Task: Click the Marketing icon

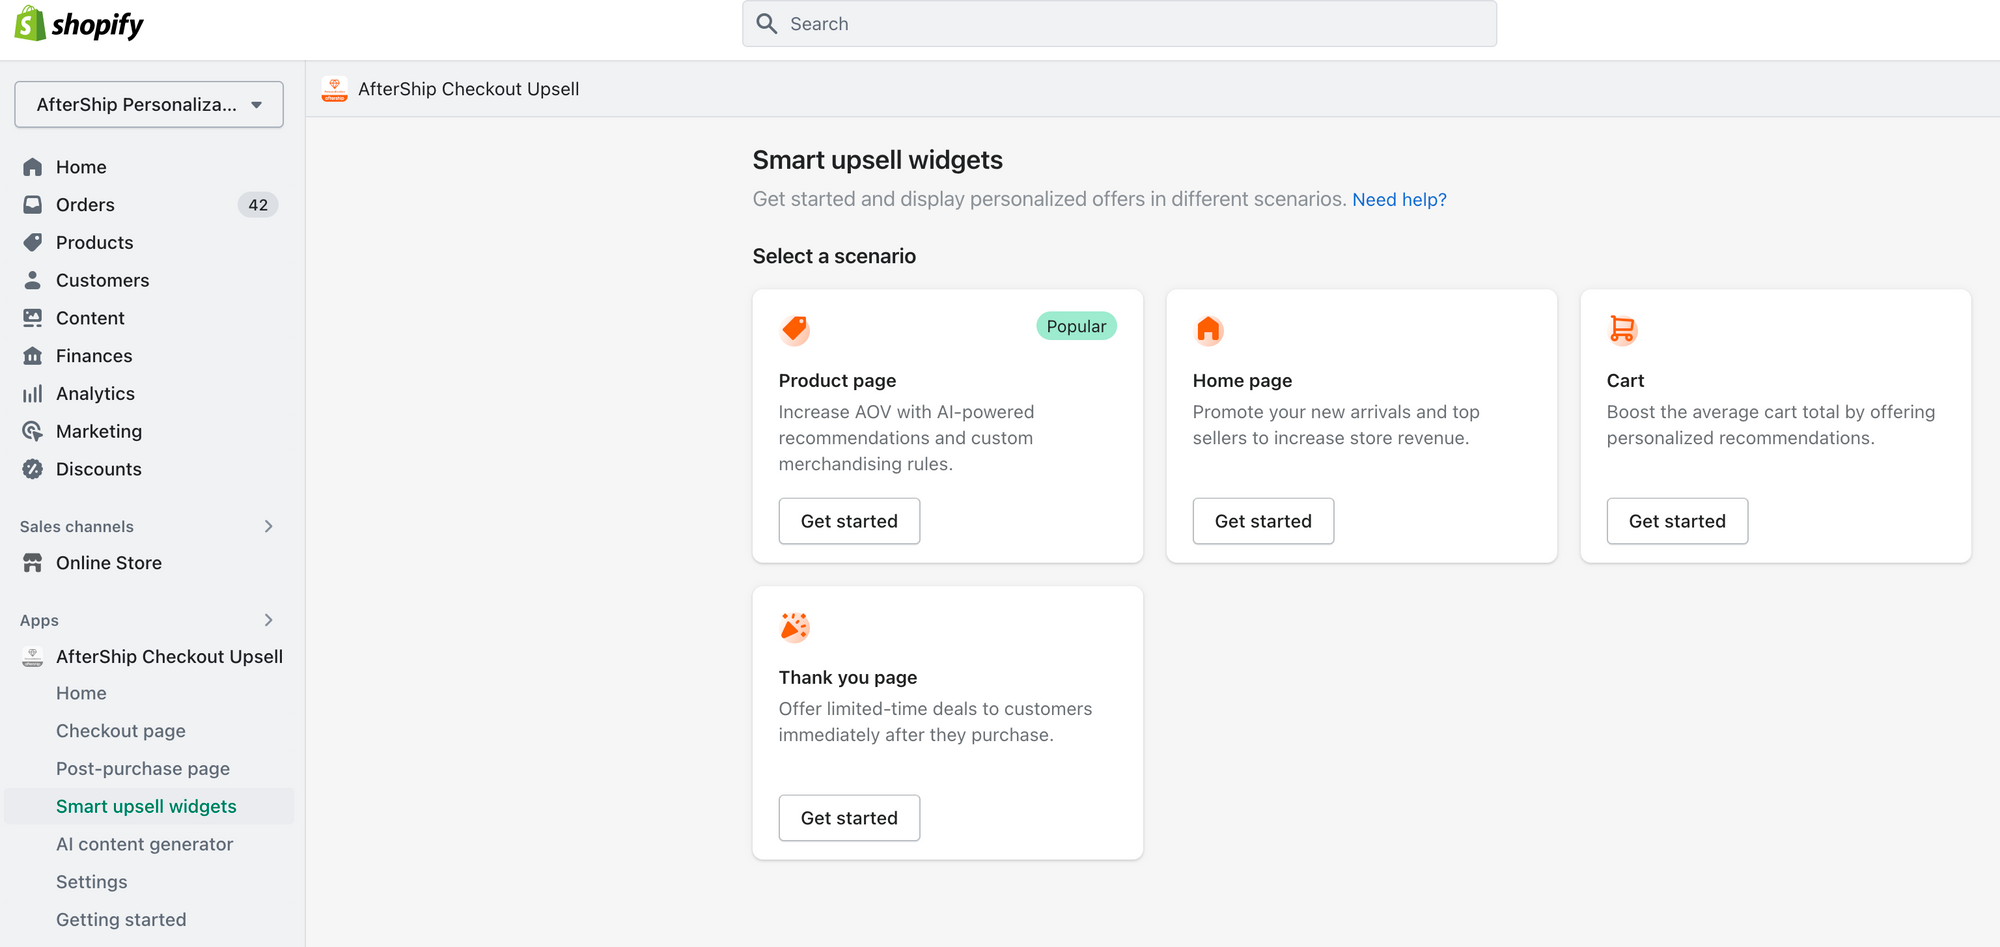Action: coord(33,431)
